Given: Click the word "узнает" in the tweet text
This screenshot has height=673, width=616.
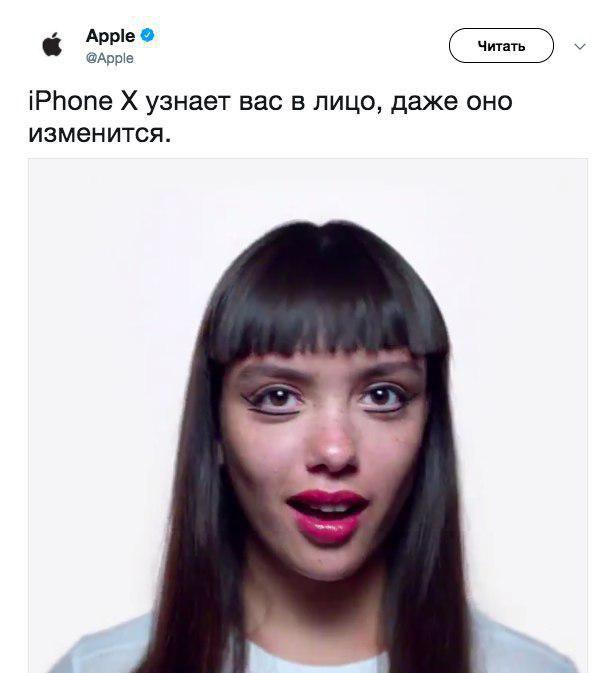Looking at the screenshot, I should 188,103.
